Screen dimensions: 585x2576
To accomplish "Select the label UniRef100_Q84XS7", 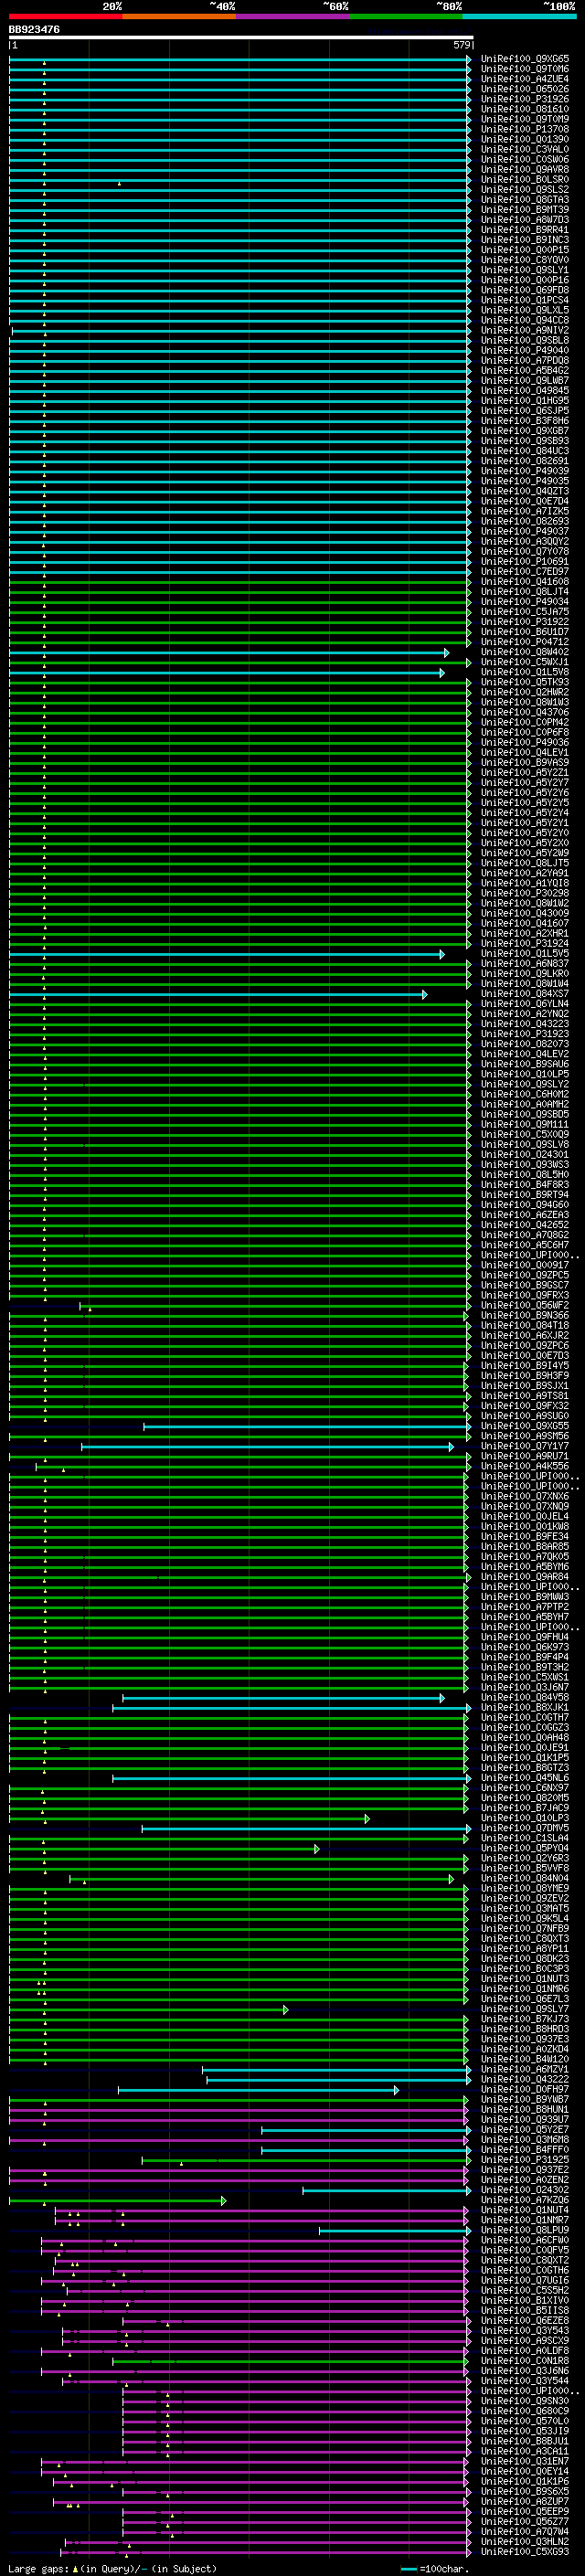I will [525, 994].
